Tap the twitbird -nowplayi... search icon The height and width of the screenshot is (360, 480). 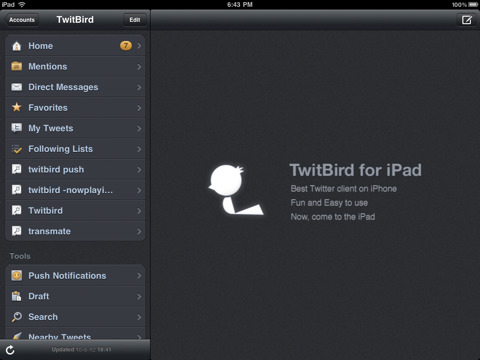[x=16, y=190]
